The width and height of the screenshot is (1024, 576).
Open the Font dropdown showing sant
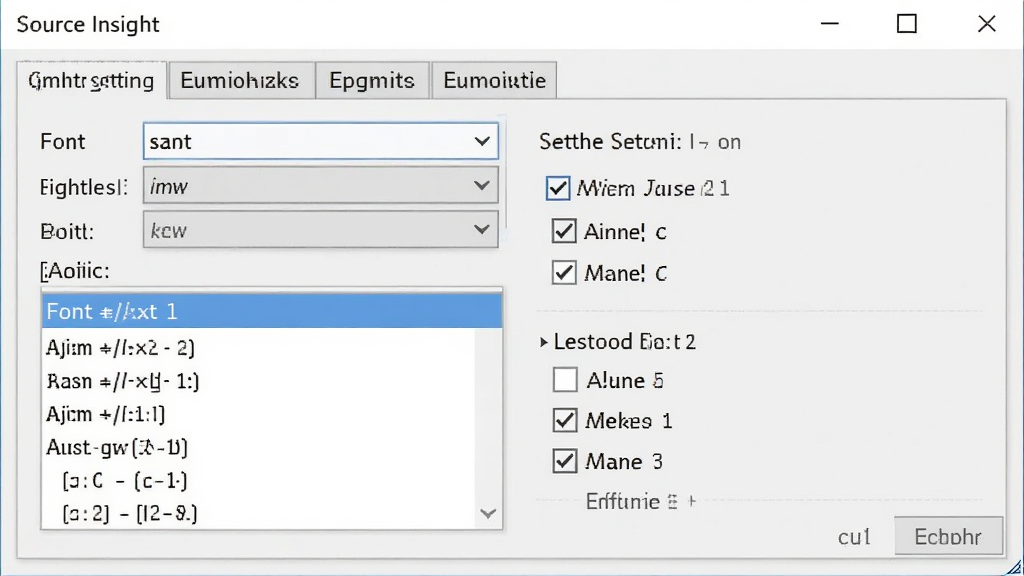(x=321, y=141)
